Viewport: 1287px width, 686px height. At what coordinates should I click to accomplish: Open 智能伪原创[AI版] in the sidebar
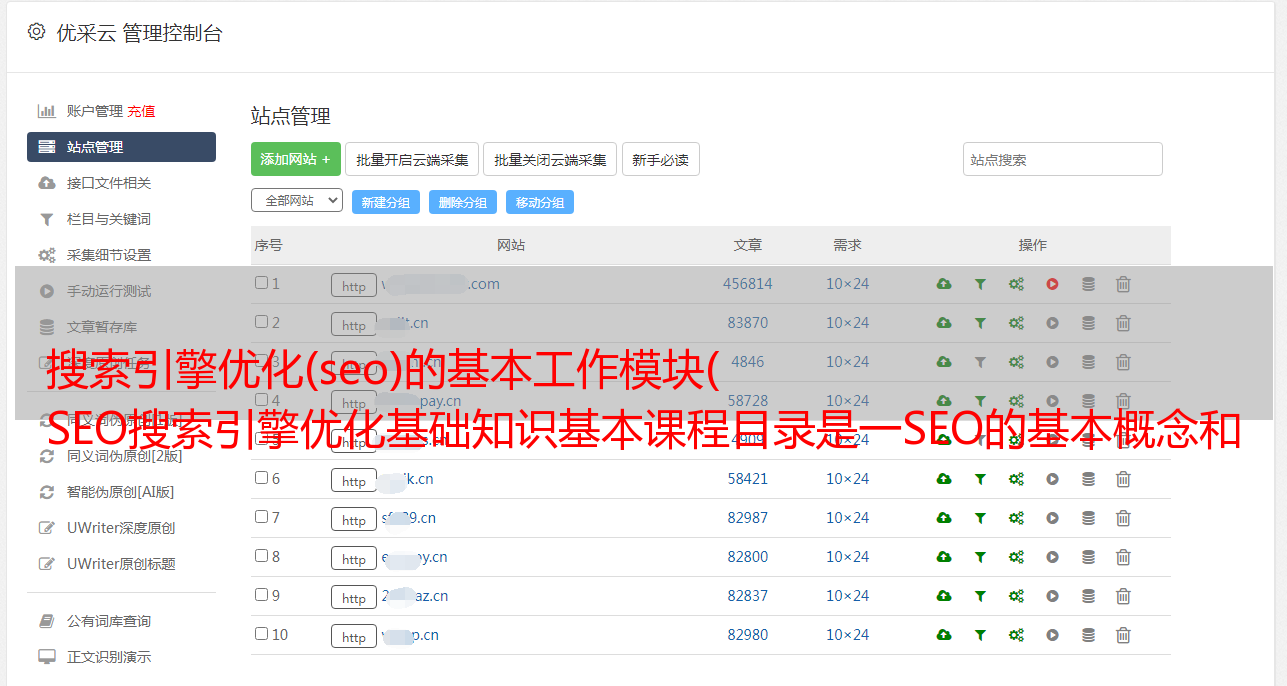121,492
